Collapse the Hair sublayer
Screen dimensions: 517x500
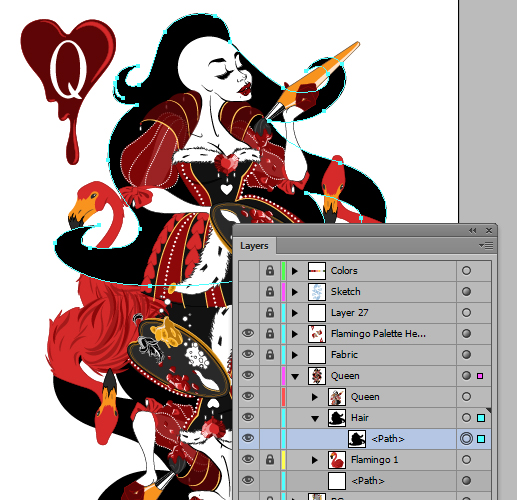click(315, 419)
